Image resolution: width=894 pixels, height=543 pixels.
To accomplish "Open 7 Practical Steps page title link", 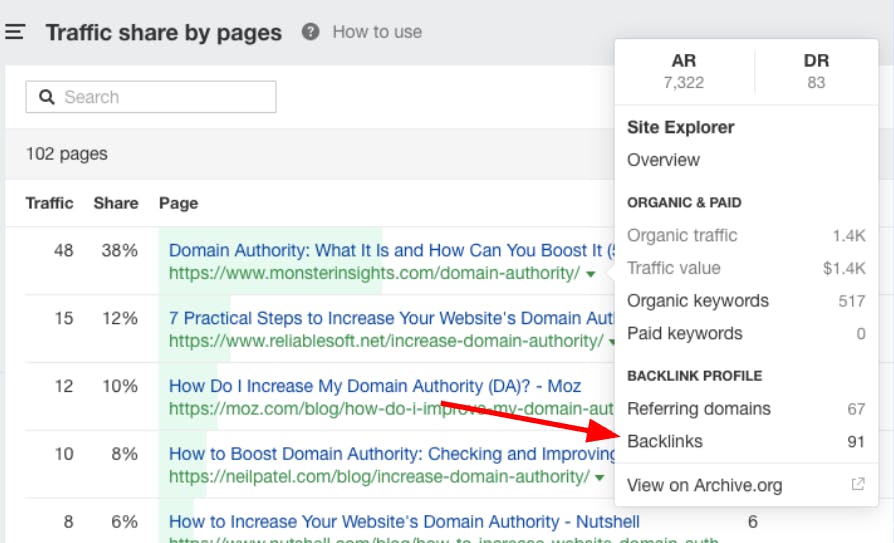I will click(391, 318).
